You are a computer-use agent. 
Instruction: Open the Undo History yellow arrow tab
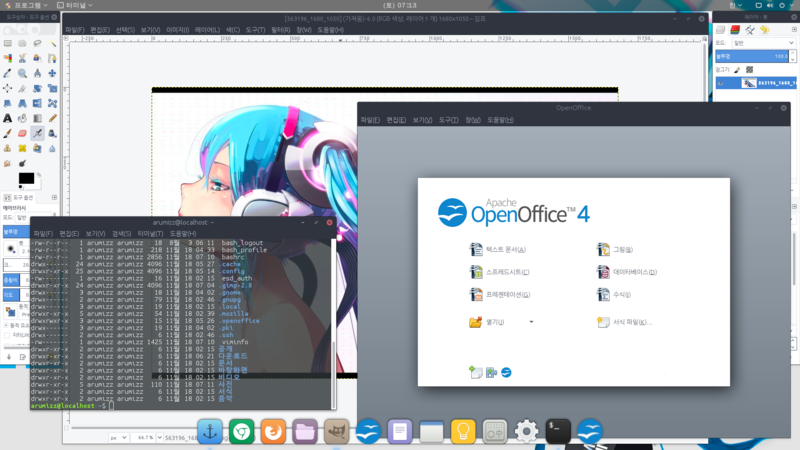tap(764, 30)
